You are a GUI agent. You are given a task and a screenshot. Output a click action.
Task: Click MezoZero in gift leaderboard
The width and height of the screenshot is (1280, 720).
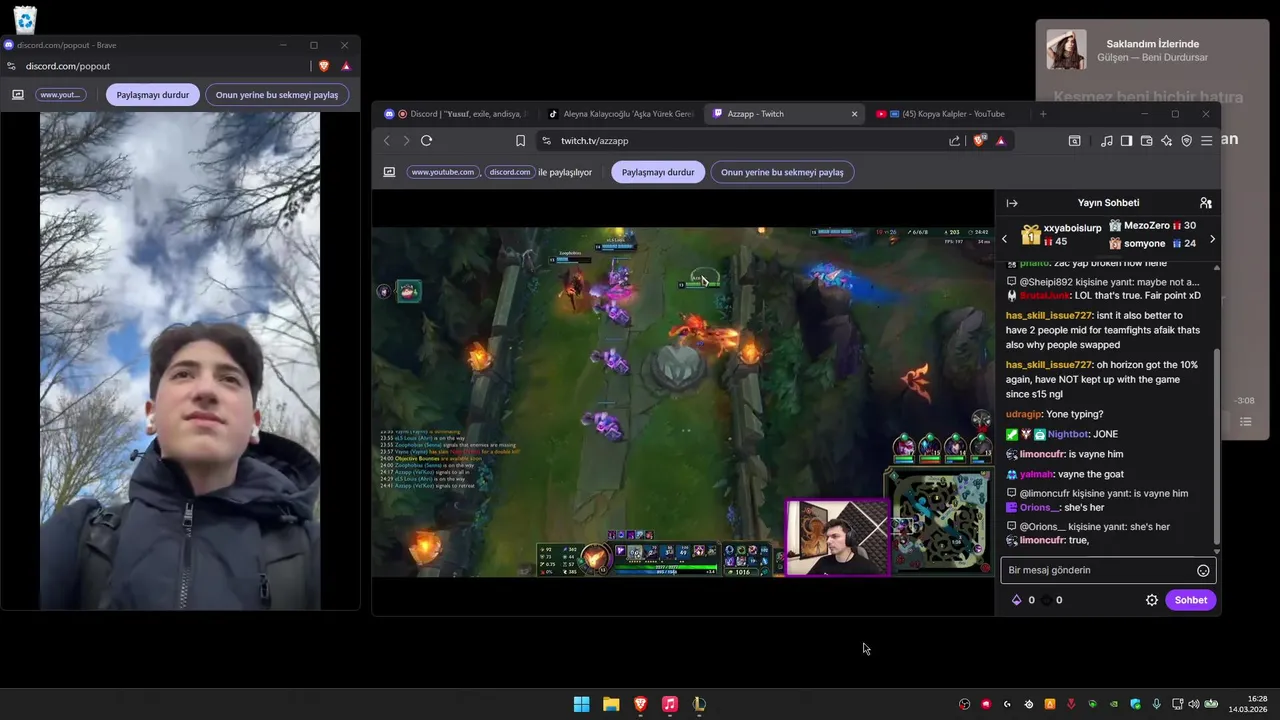[1147, 226]
